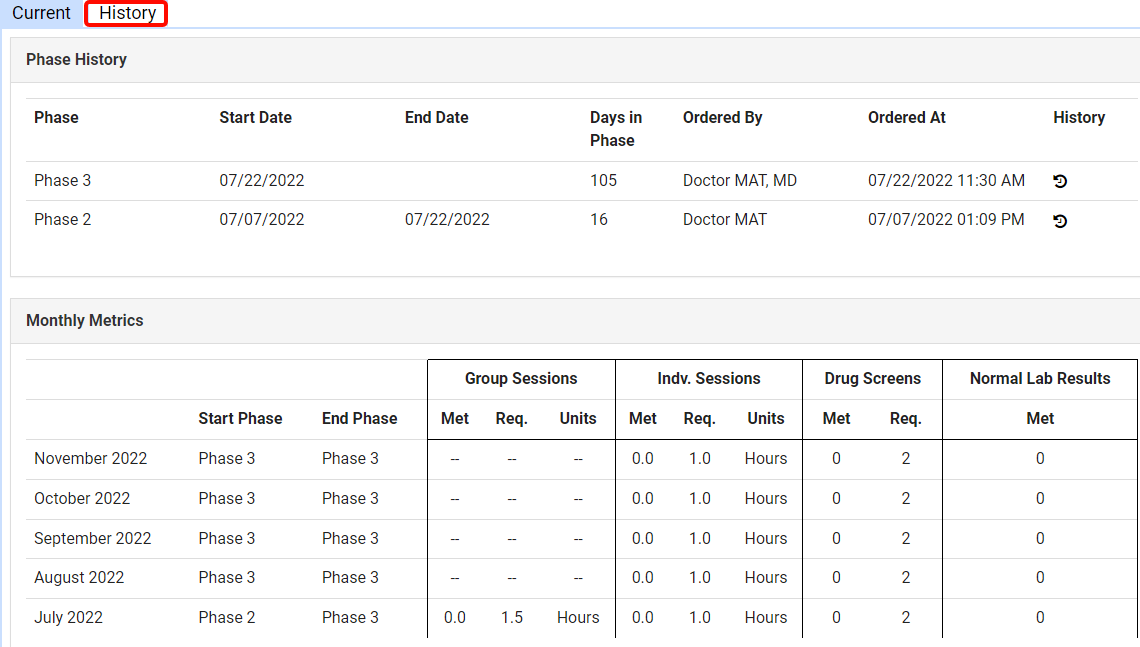This screenshot has width=1140, height=647.
Task: Open the history icon for Phase 2
Action: pyautogui.click(x=1060, y=220)
